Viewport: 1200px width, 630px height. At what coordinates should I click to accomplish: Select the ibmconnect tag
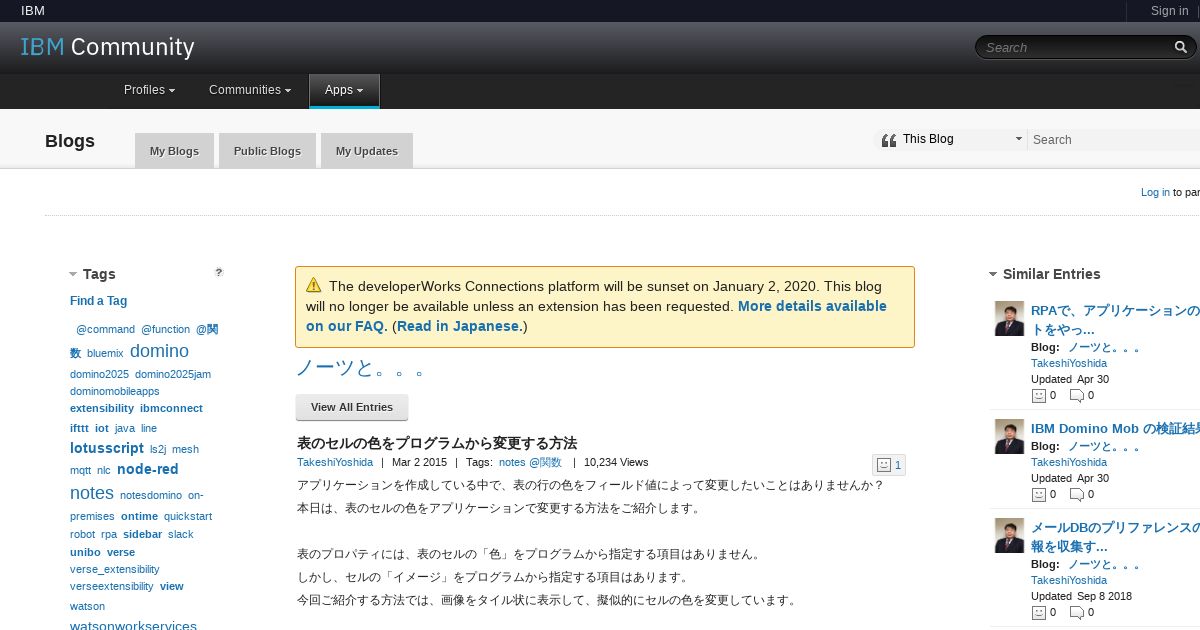[x=171, y=408]
